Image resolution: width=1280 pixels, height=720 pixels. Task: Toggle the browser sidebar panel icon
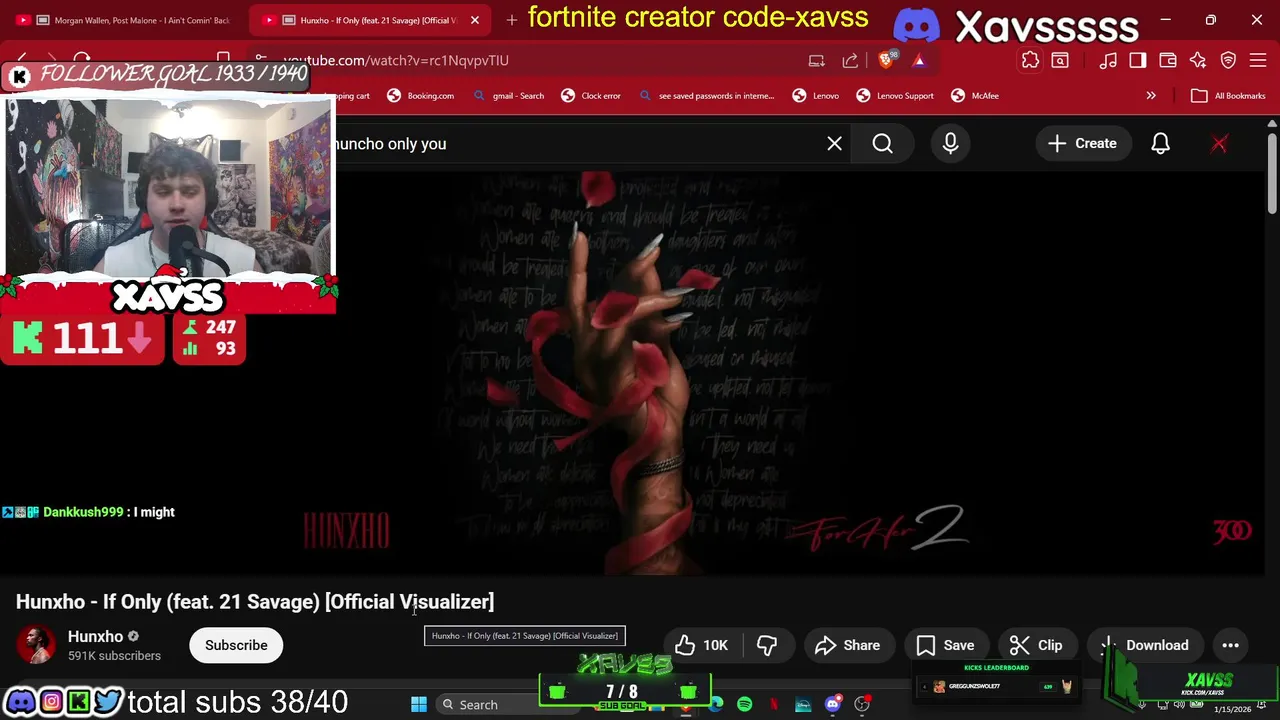coord(1138,61)
